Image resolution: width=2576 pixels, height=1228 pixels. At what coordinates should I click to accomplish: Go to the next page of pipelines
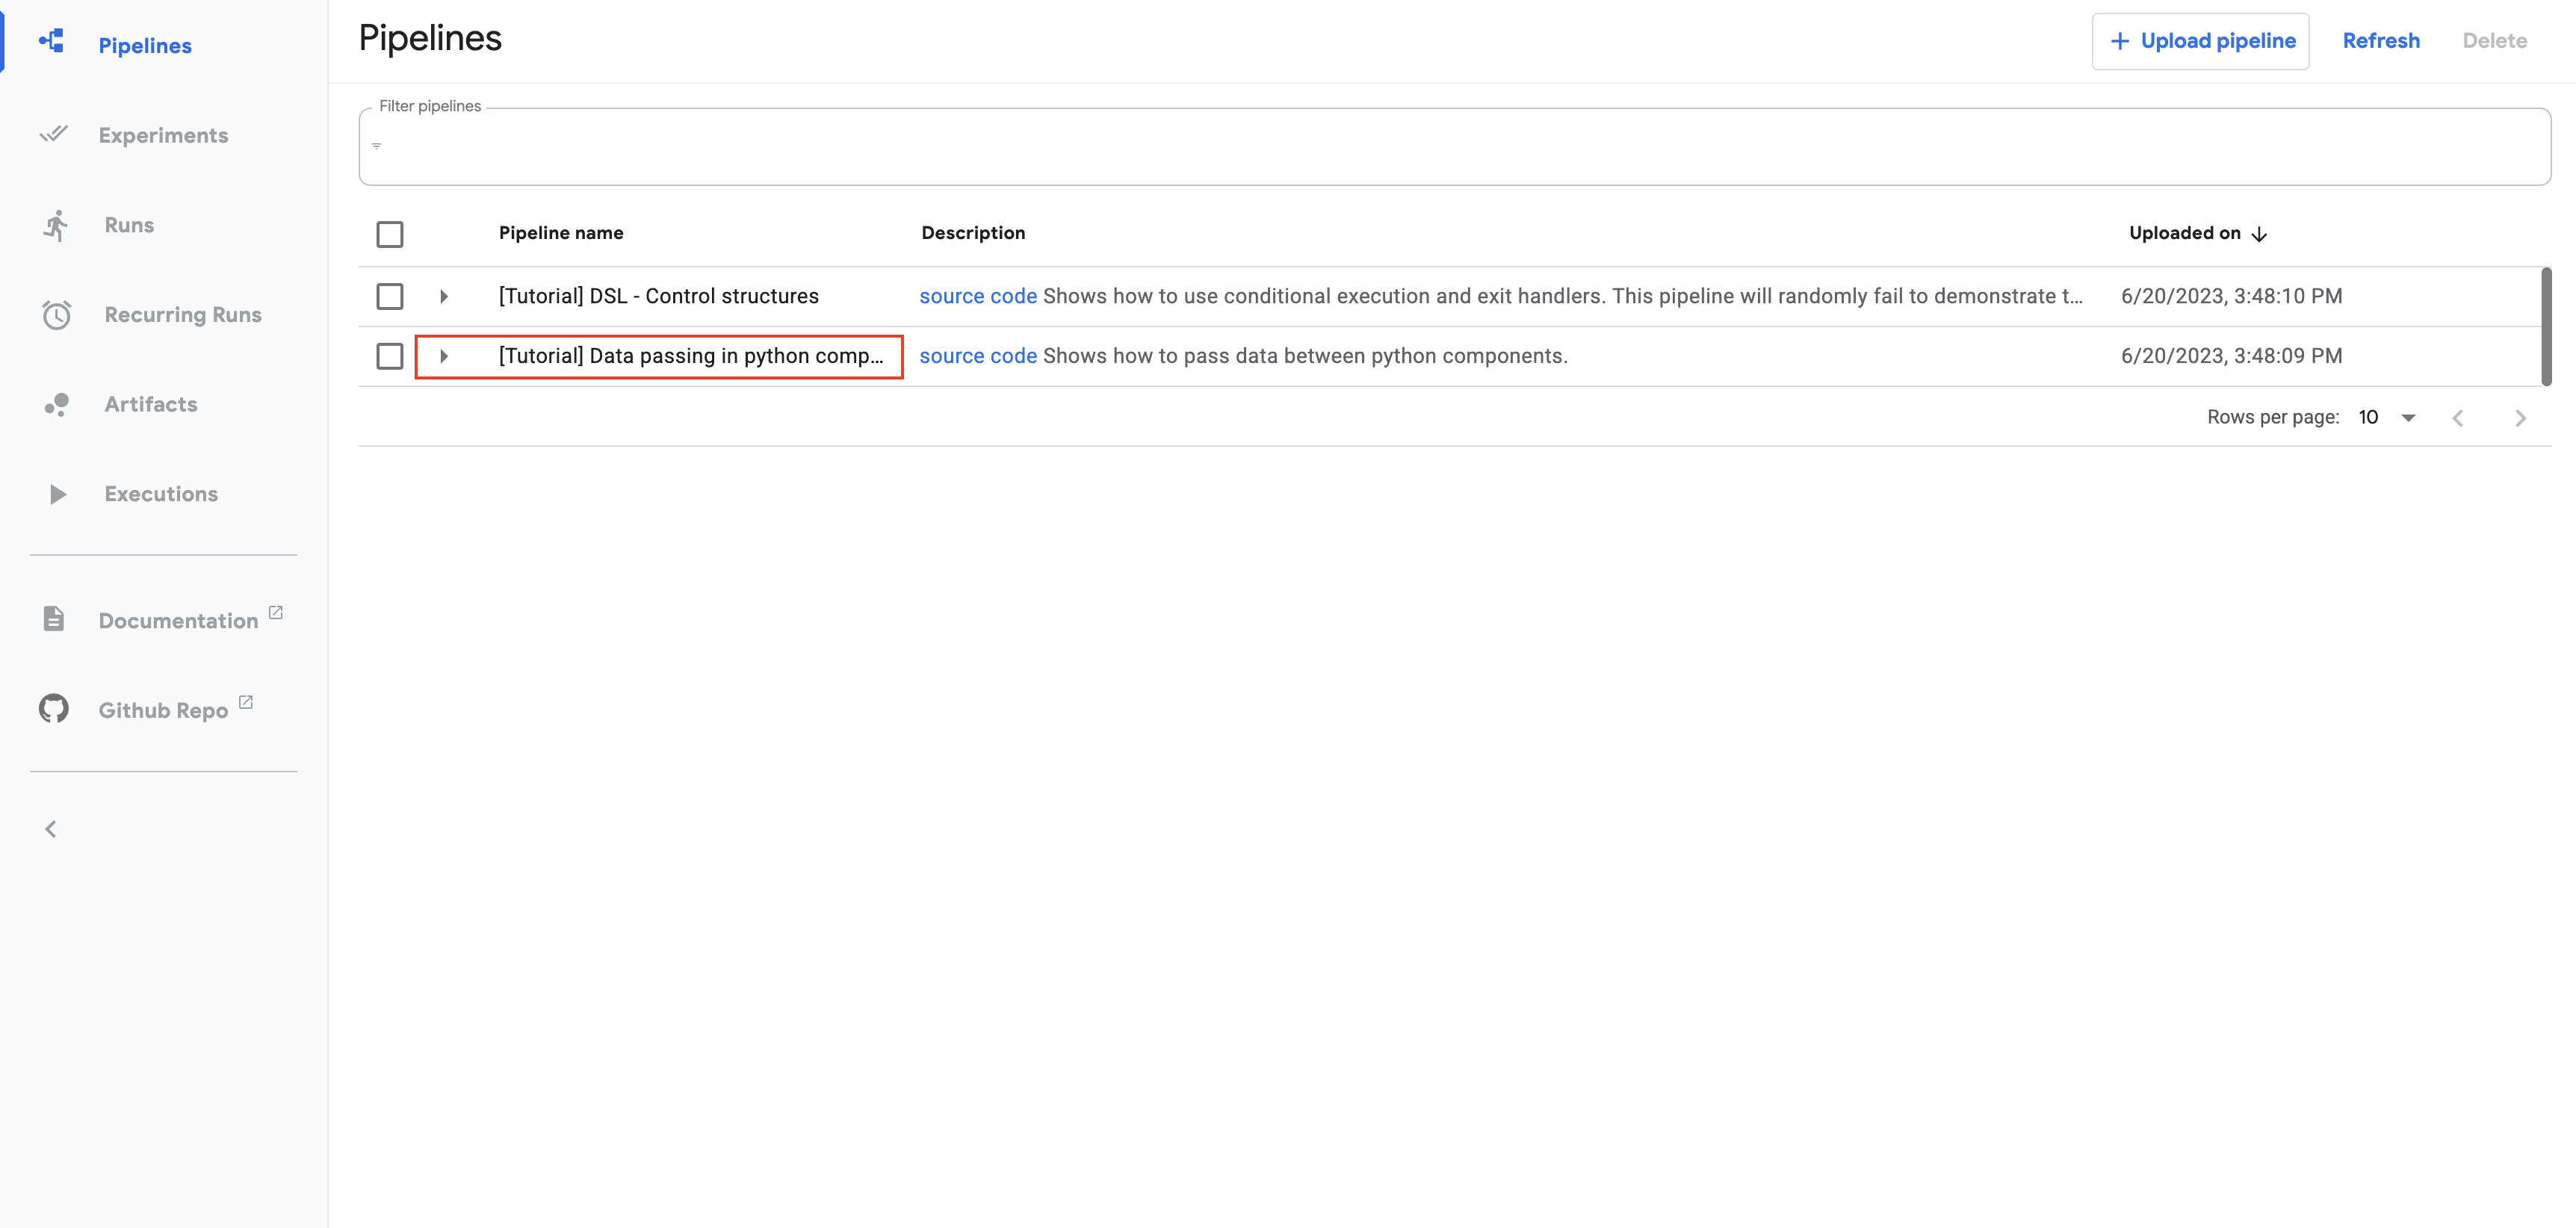click(2520, 418)
